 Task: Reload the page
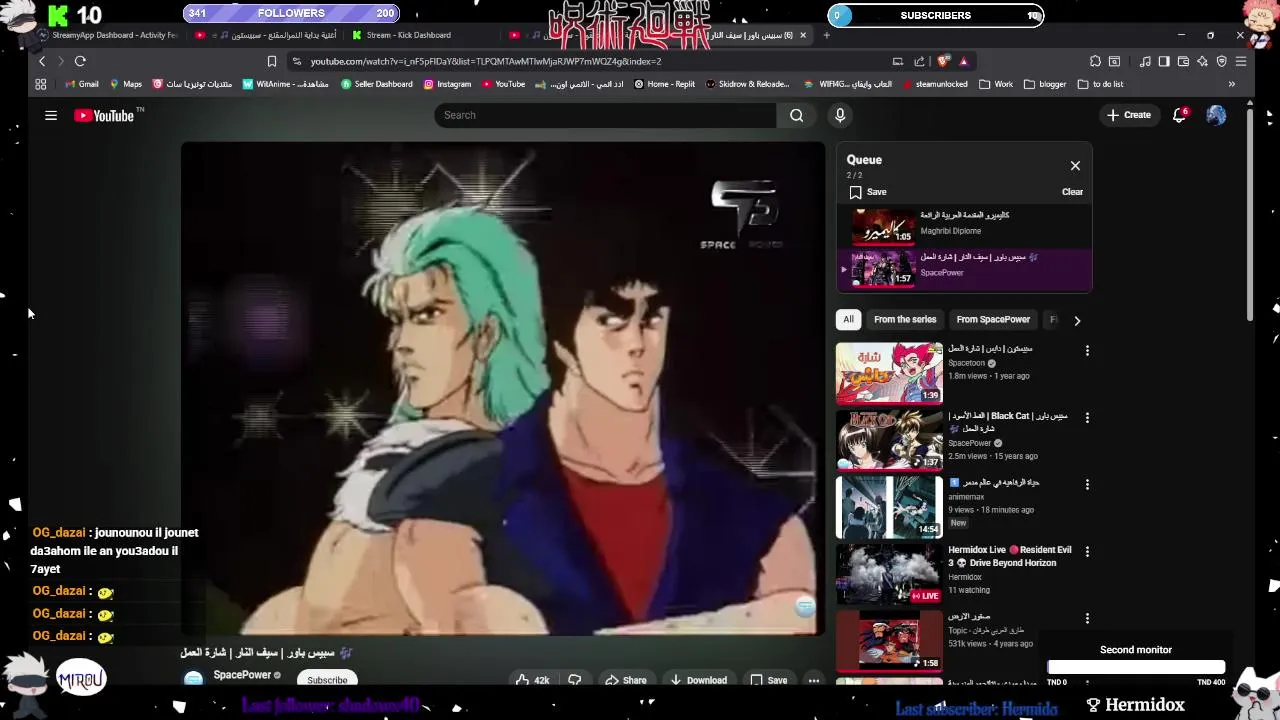pyautogui.click(x=80, y=61)
